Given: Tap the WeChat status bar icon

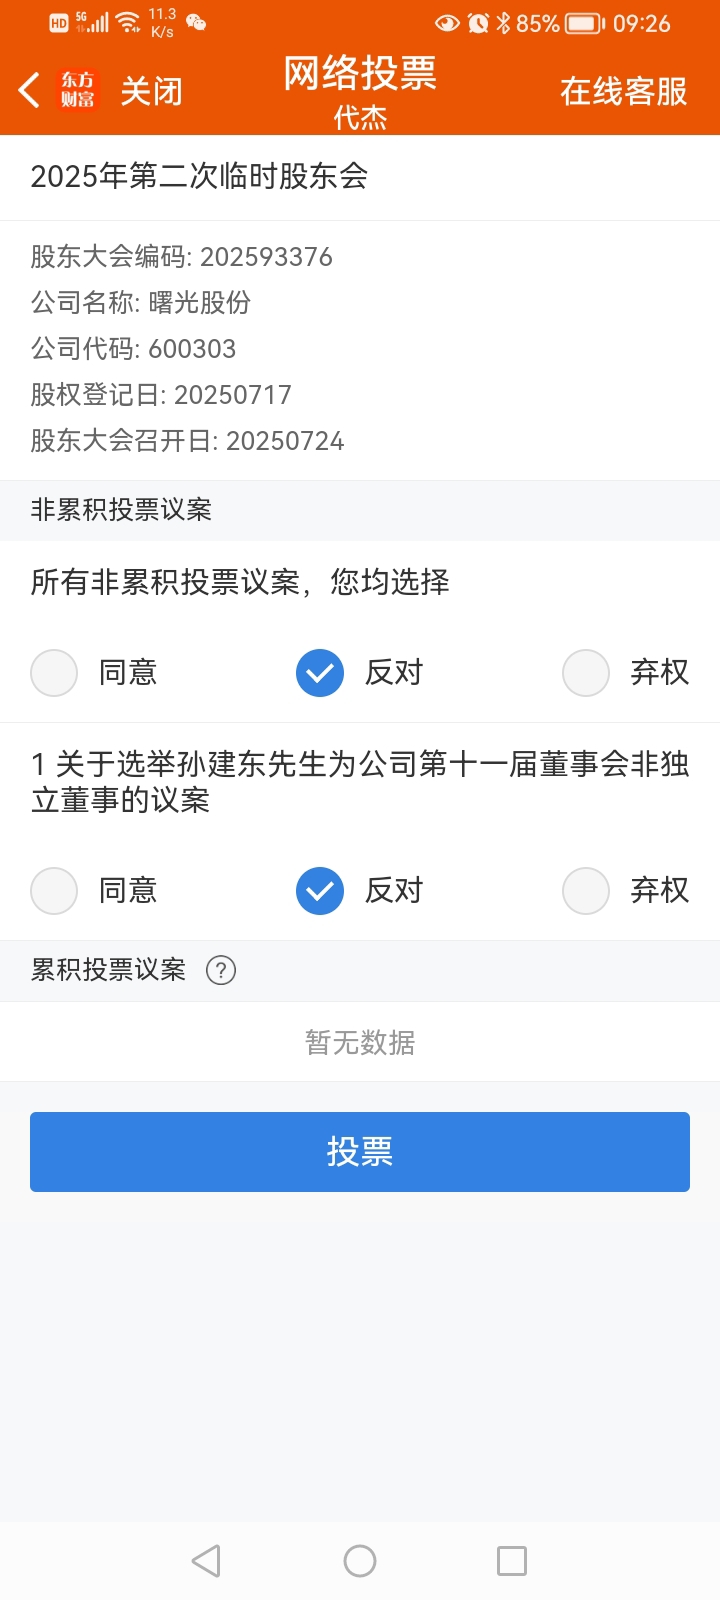Looking at the screenshot, I should click(196, 23).
